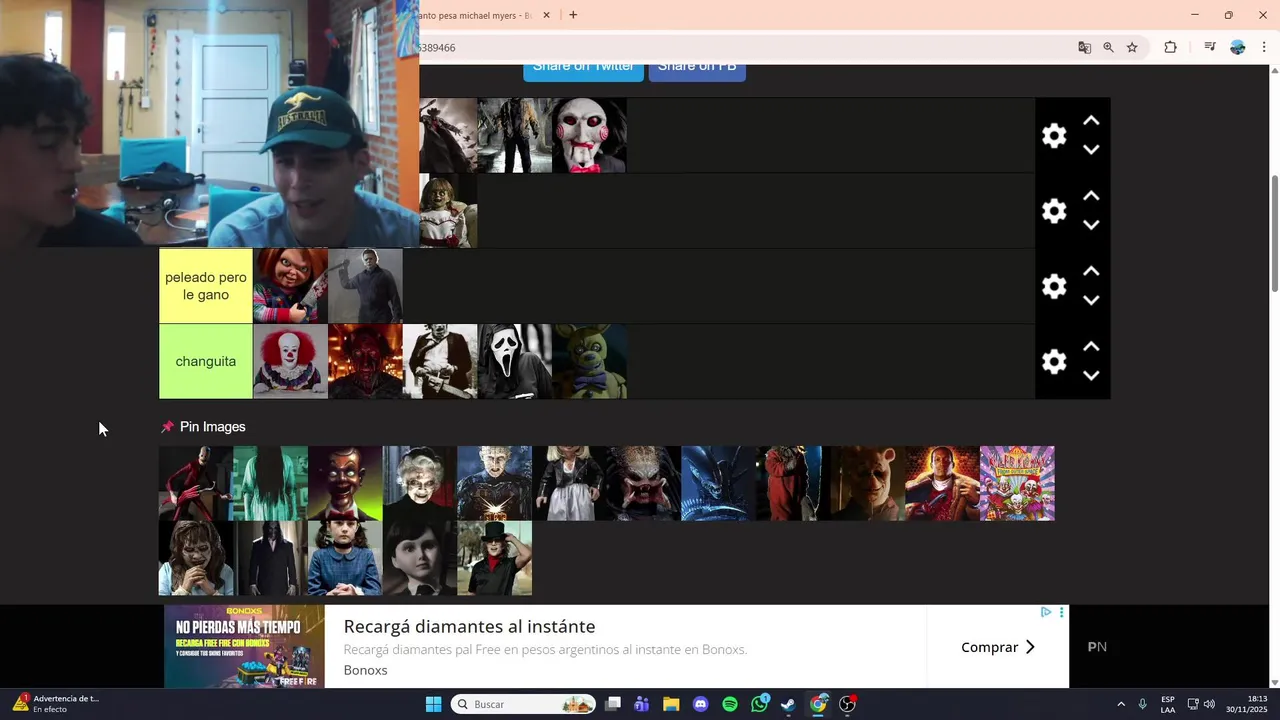Open a new browser tab
Image resolution: width=1280 pixels, height=720 pixels.
click(x=573, y=15)
